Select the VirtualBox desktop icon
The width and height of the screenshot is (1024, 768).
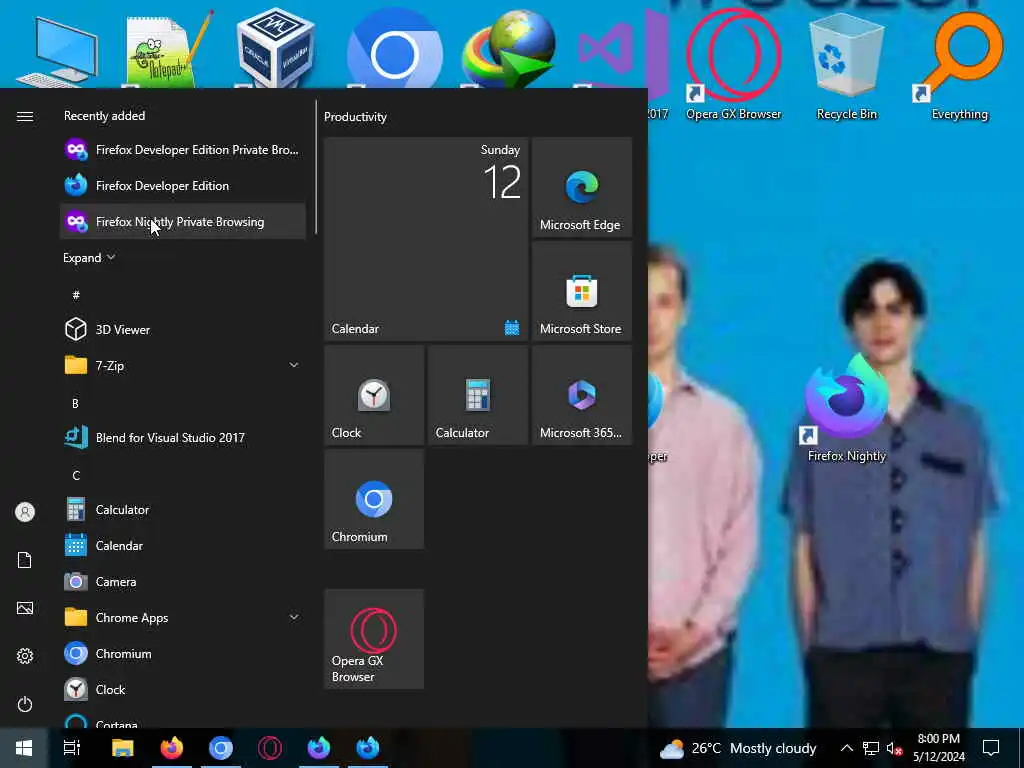[x=276, y=47]
